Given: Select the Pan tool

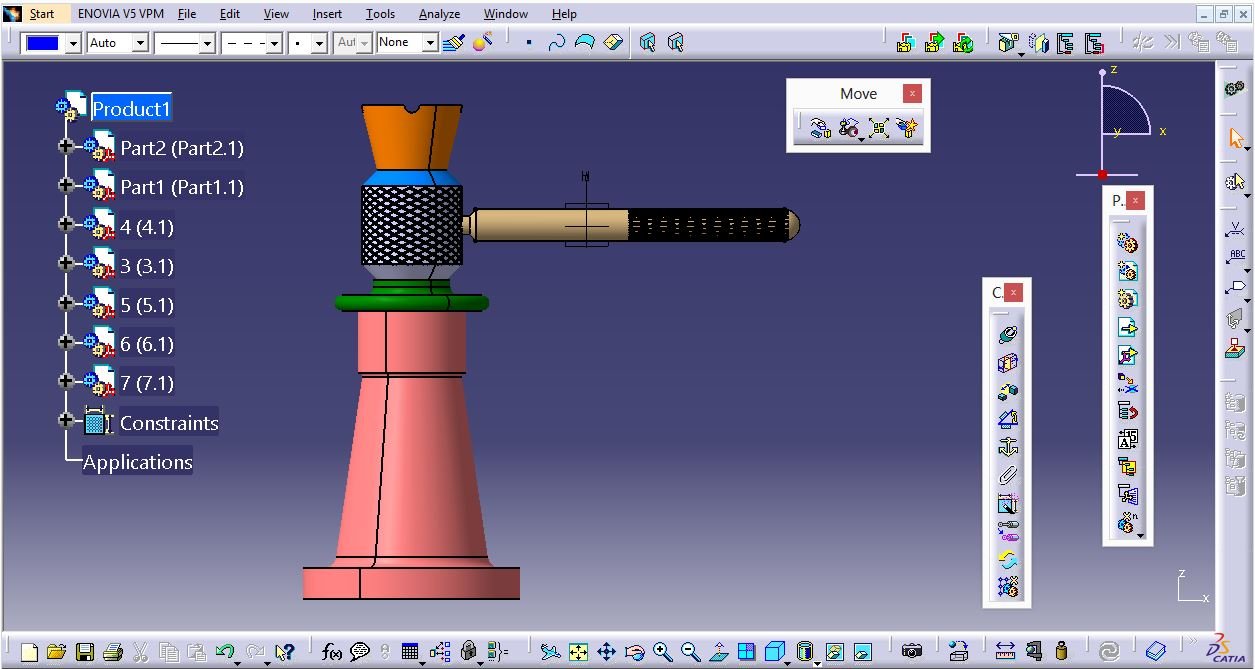Looking at the screenshot, I should [x=606, y=652].
